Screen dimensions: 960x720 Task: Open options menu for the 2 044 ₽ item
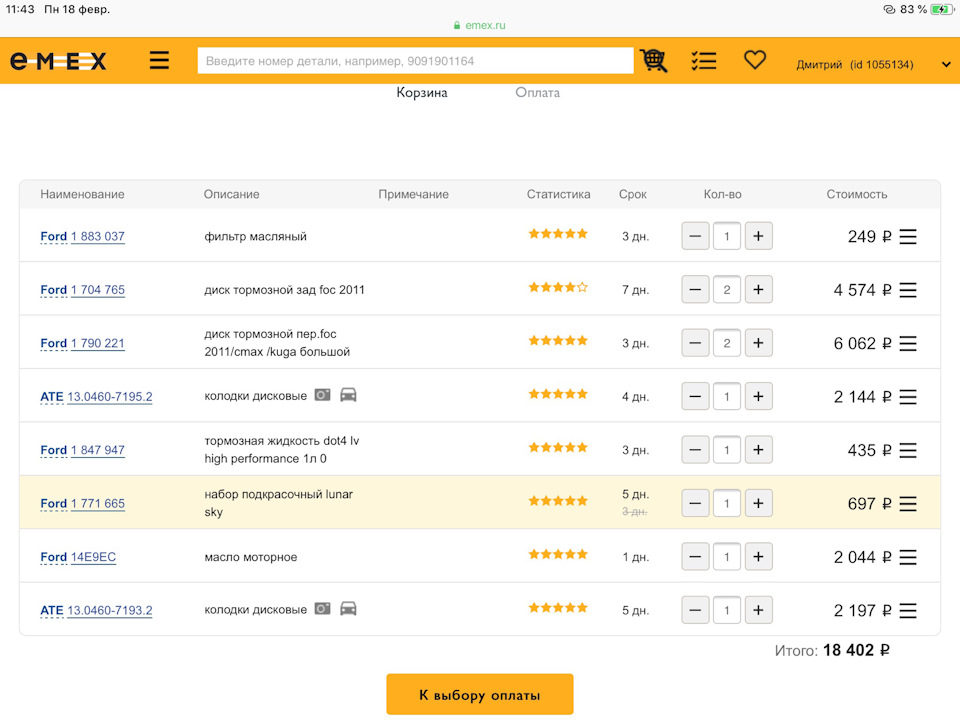point(908,557)
